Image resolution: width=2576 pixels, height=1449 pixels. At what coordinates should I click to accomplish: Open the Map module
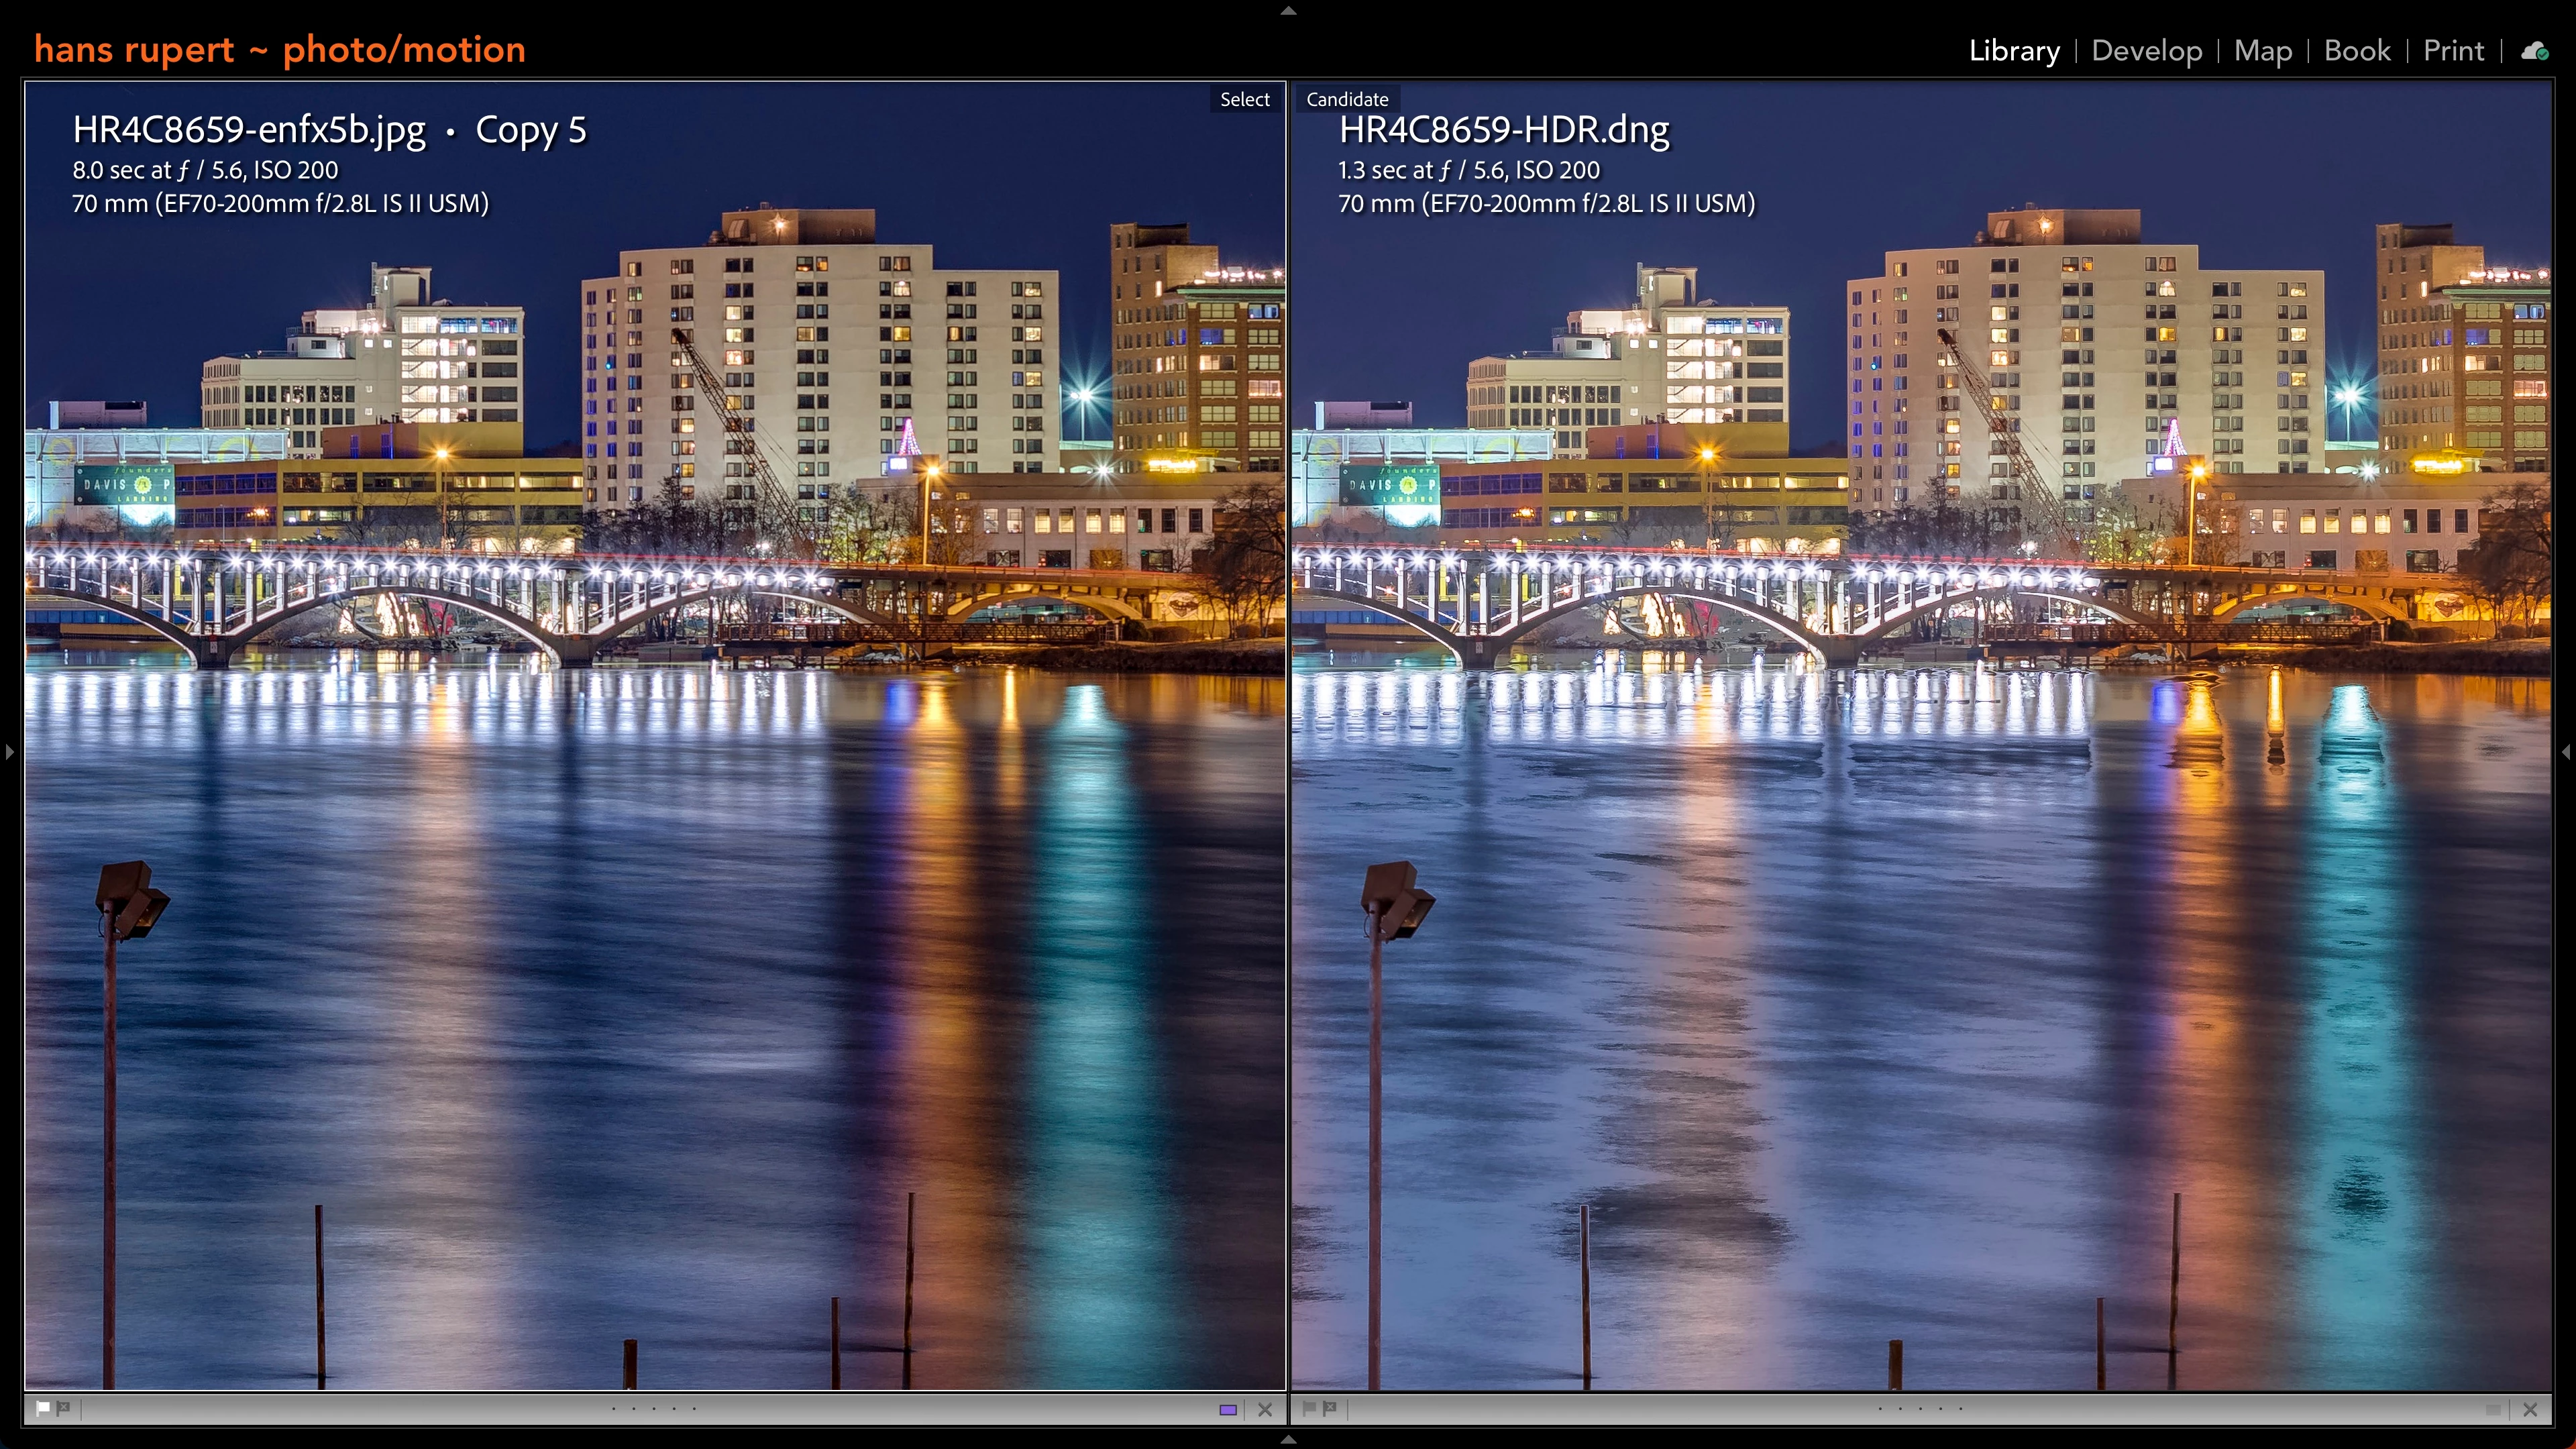click(x=2263, y=51)
